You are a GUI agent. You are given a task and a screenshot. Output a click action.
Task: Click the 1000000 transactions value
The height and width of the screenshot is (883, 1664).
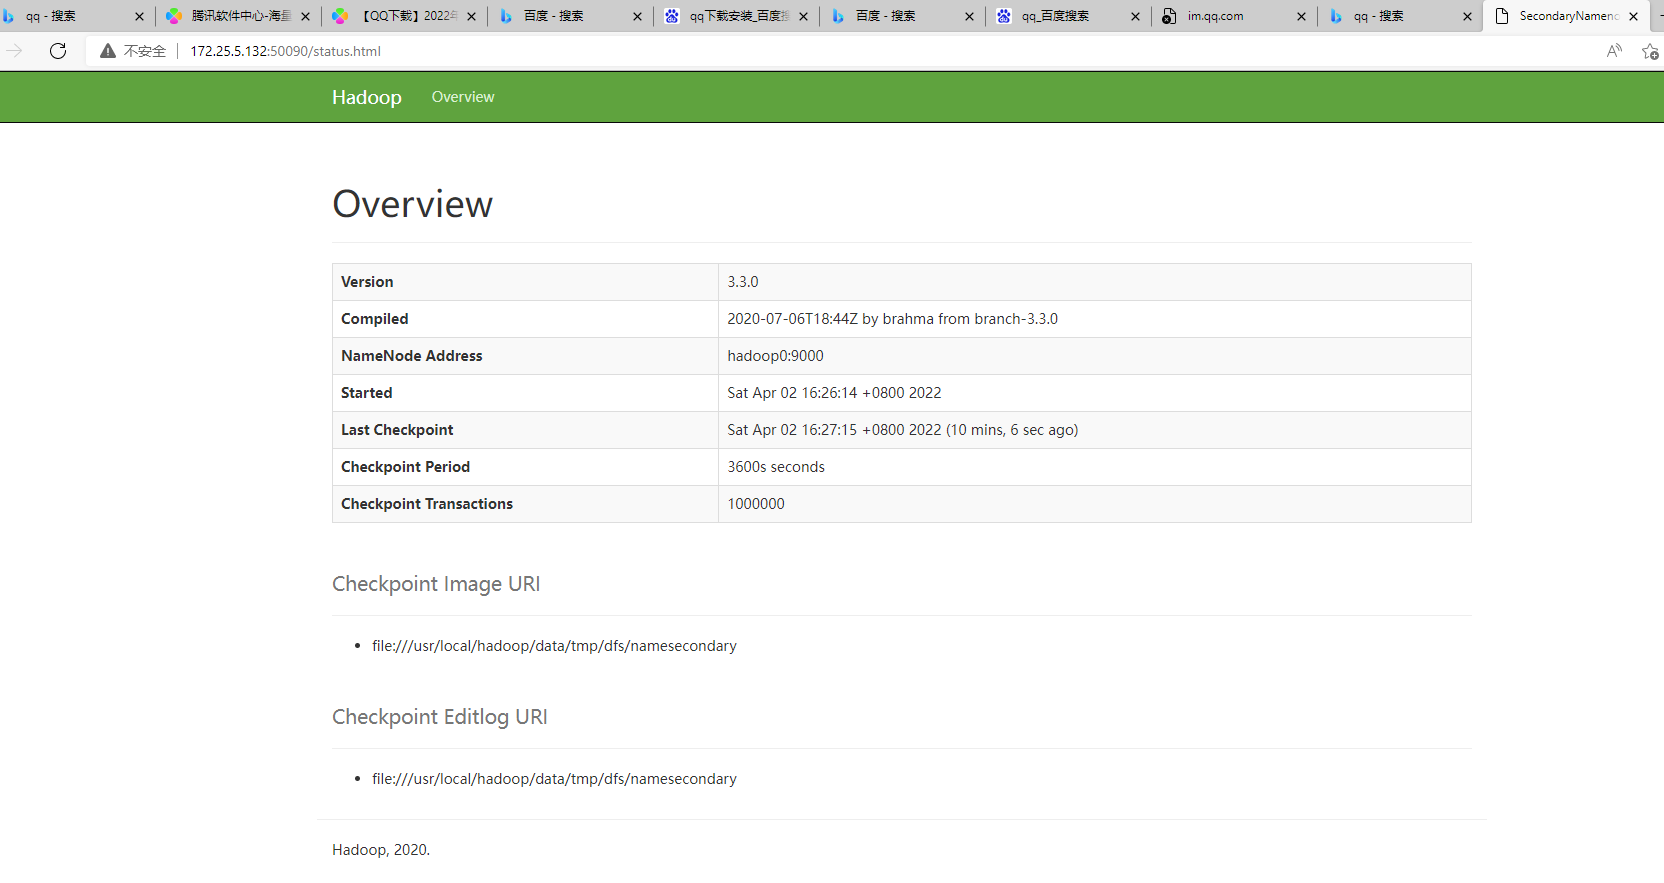coord(756,504)
